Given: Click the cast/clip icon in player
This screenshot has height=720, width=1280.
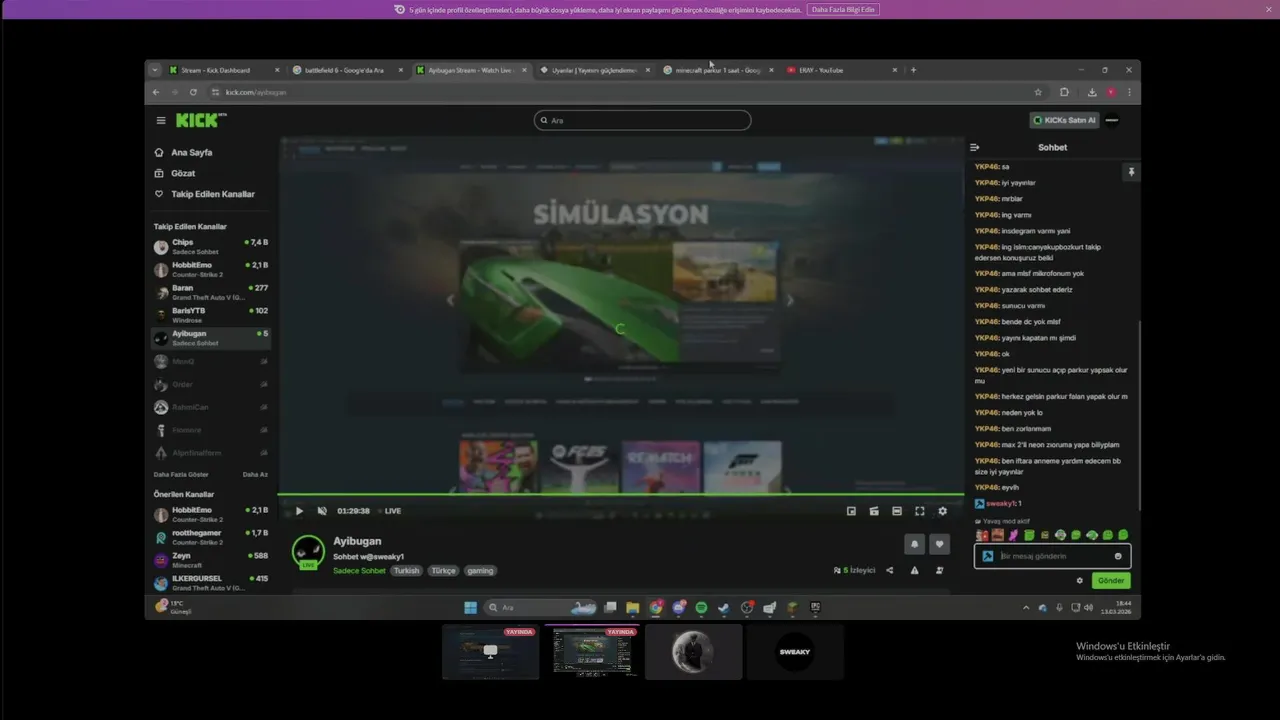Looking at the screenshot, I should (874, 511).
